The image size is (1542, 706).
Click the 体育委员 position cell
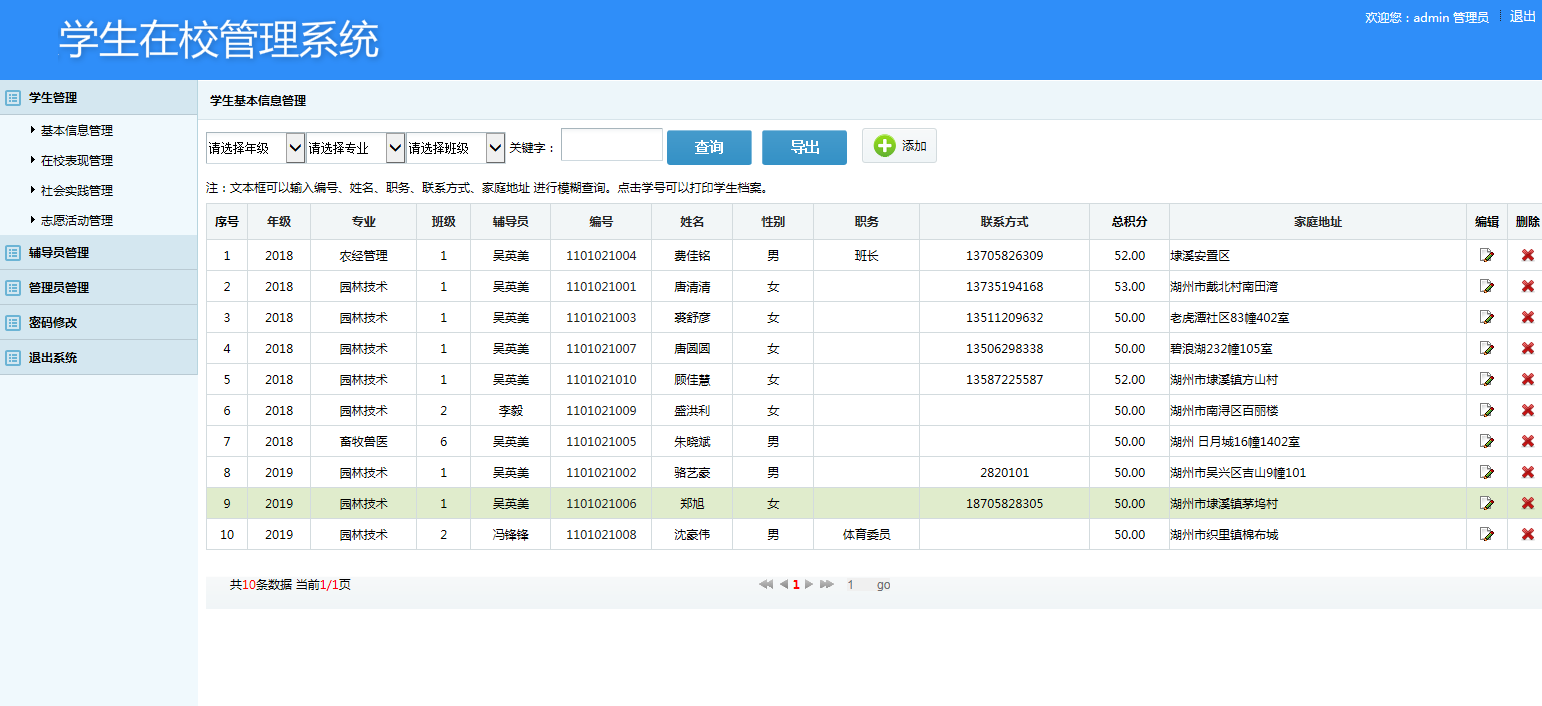866,535
